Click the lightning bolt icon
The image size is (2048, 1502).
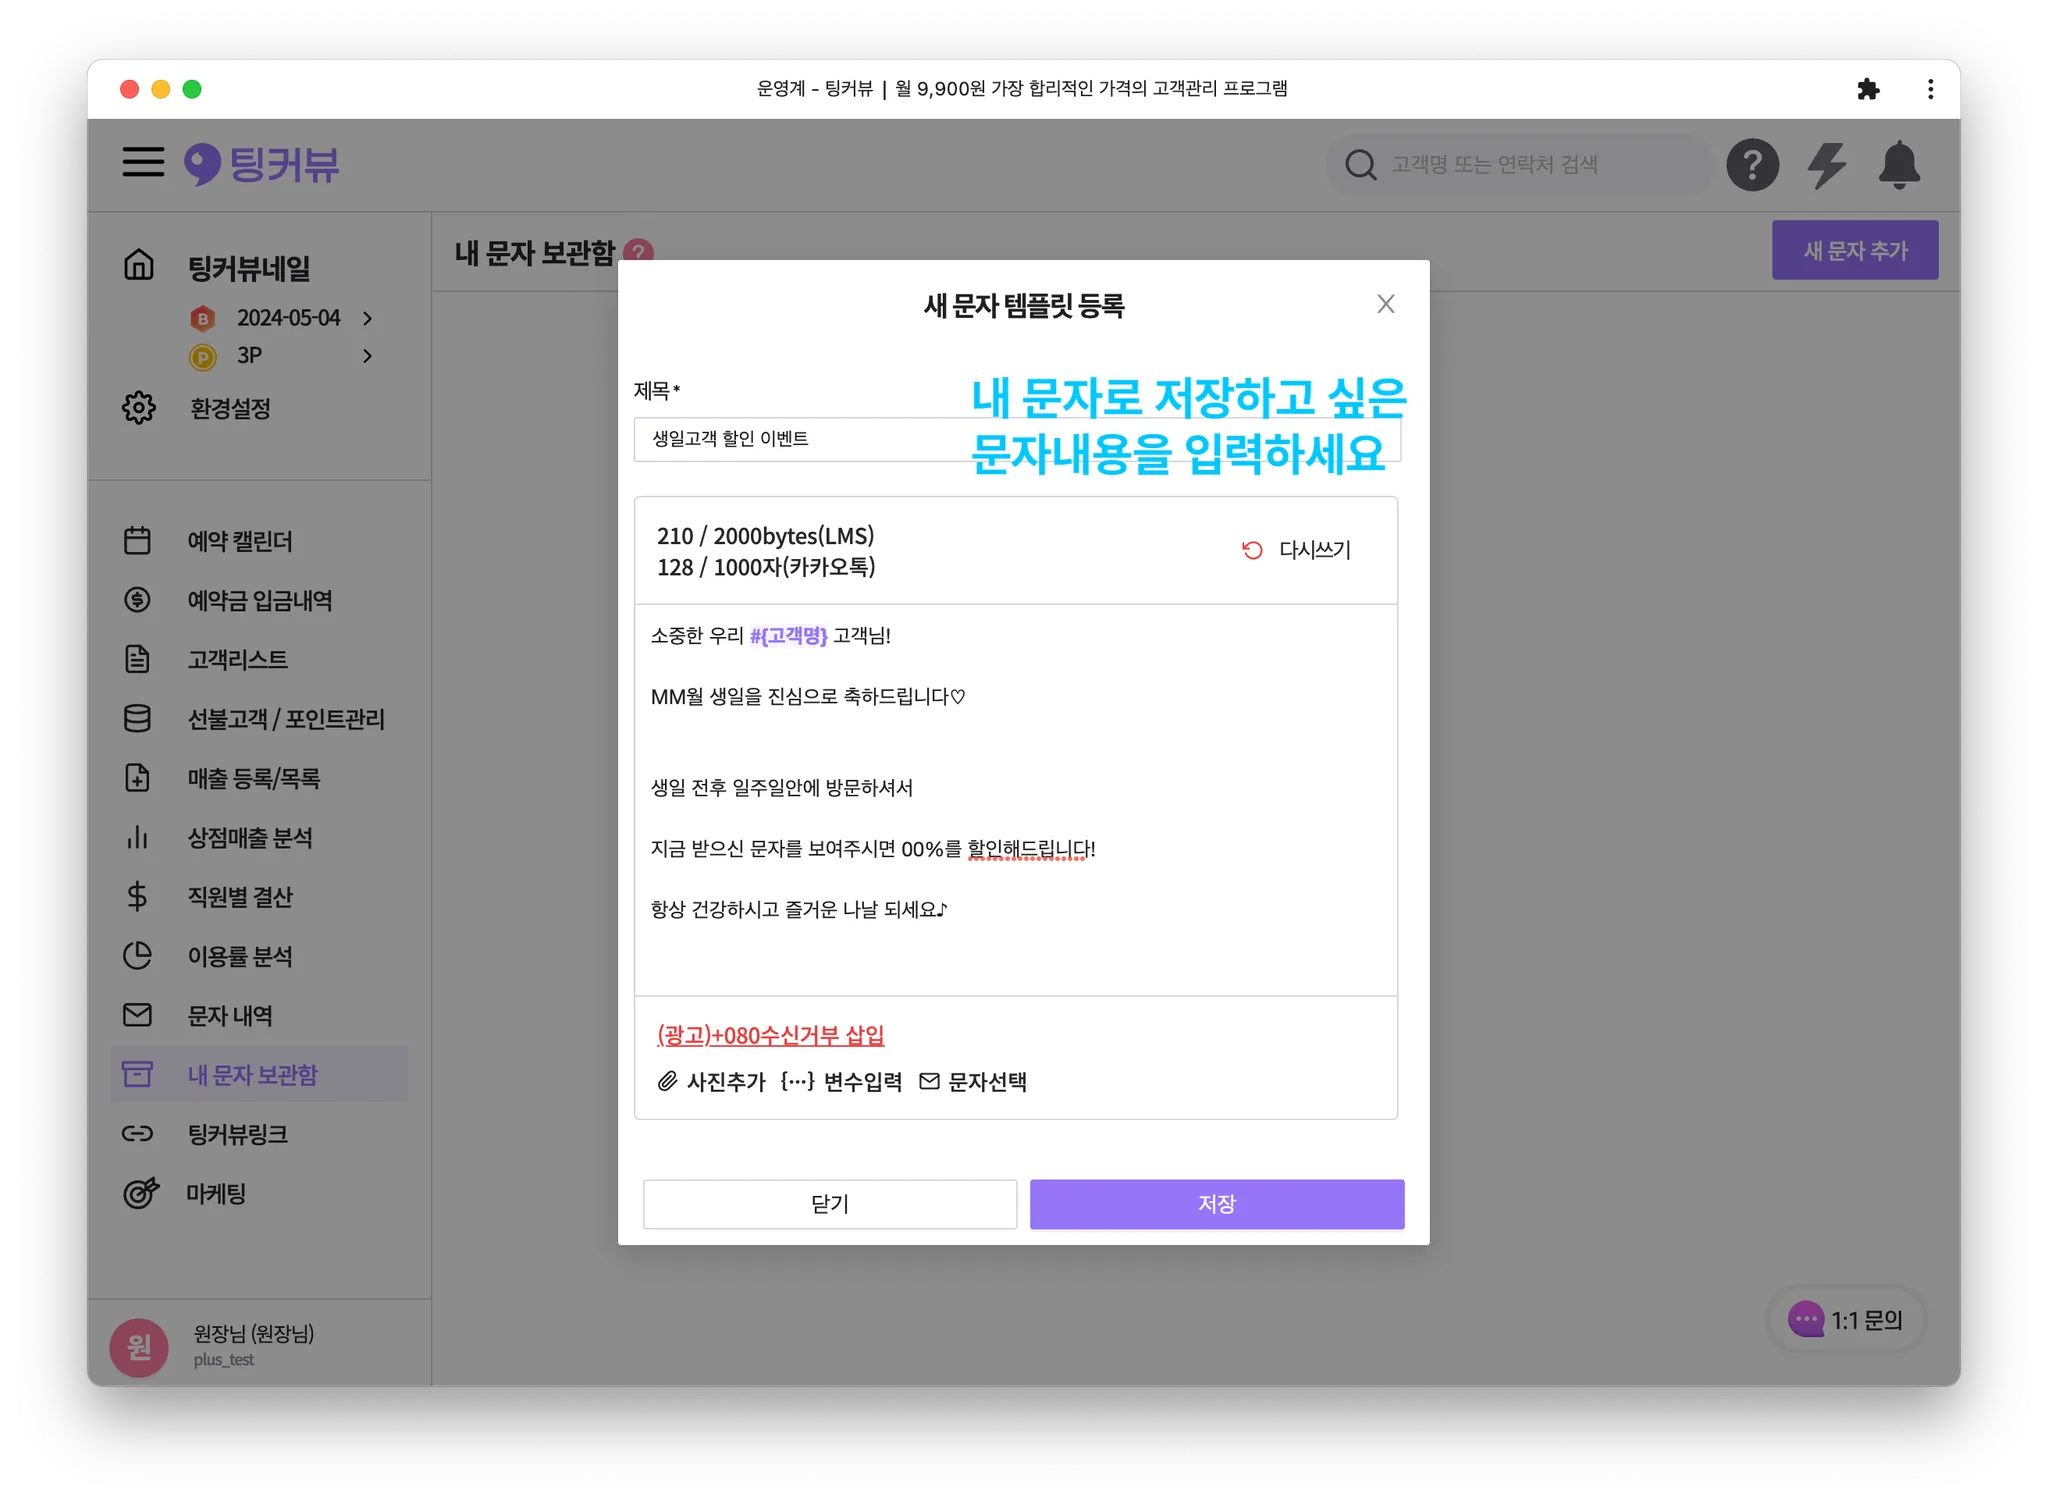coord(1826,165)
